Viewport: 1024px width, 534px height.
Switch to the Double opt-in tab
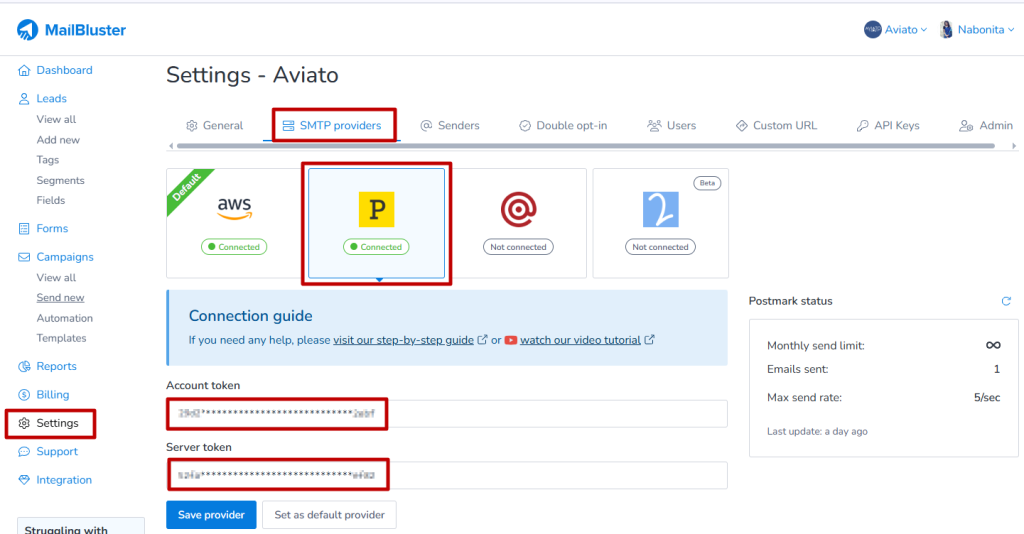pos(563,125)
